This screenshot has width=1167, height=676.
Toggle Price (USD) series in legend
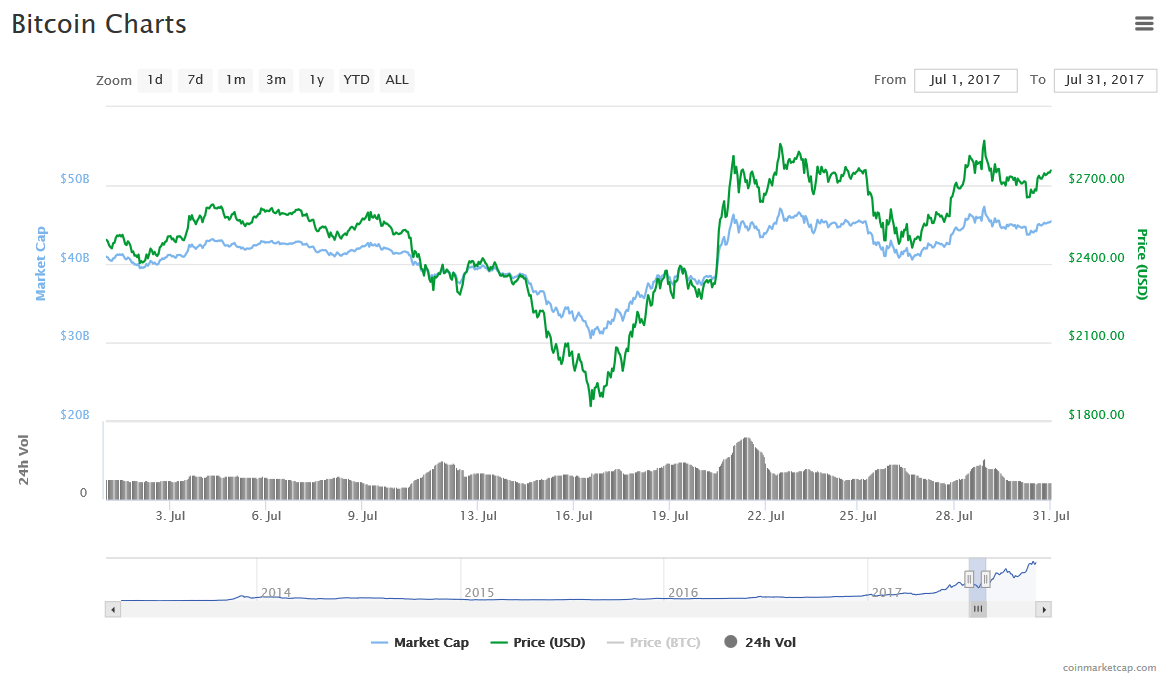click(538, 642)
